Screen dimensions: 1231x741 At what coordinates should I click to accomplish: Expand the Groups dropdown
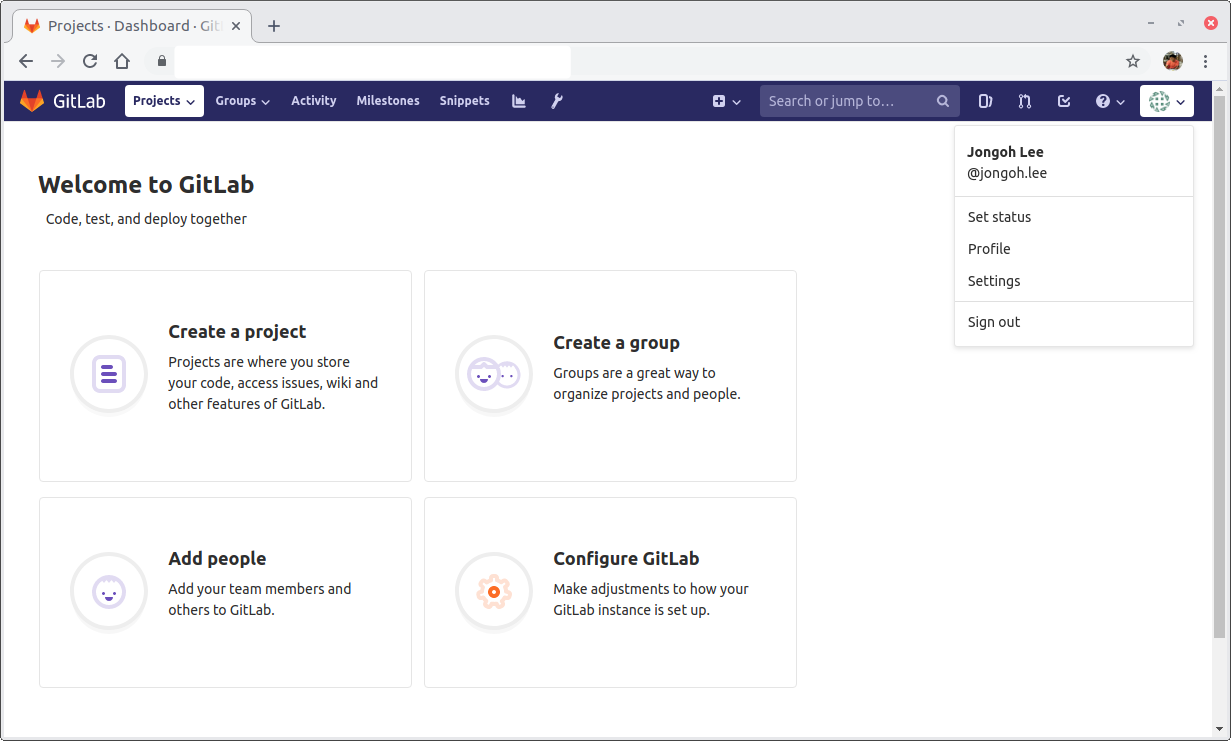point(243,101)
